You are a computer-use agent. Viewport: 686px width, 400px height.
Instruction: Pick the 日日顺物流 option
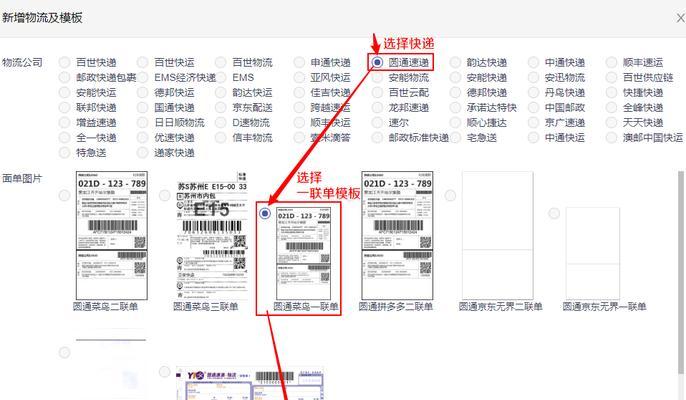[x=143, y=123]
